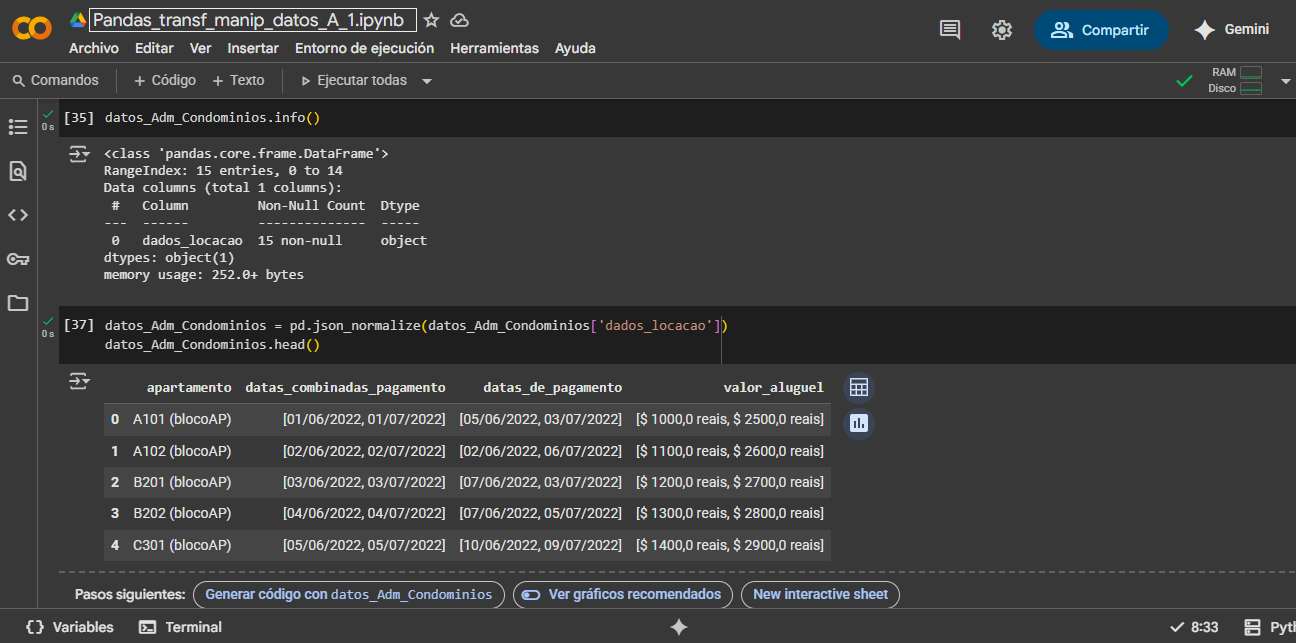Select the A102 (blocoAP) cell
1296x643 pixels.
(182, 451)
